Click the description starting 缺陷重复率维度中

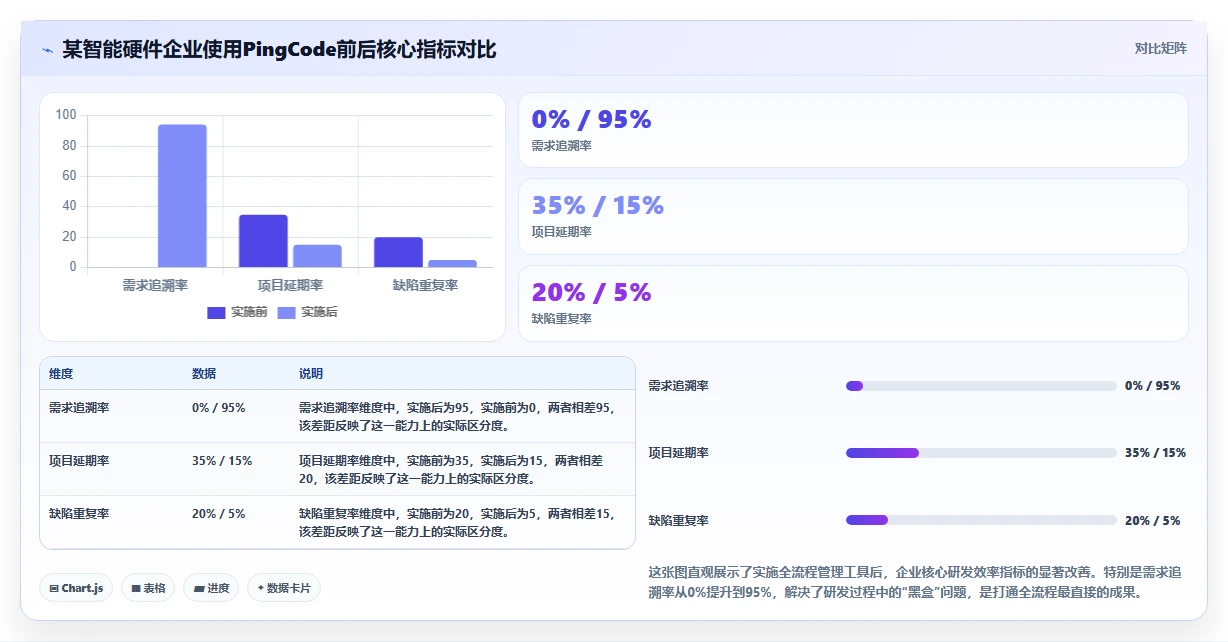[457, 522]
